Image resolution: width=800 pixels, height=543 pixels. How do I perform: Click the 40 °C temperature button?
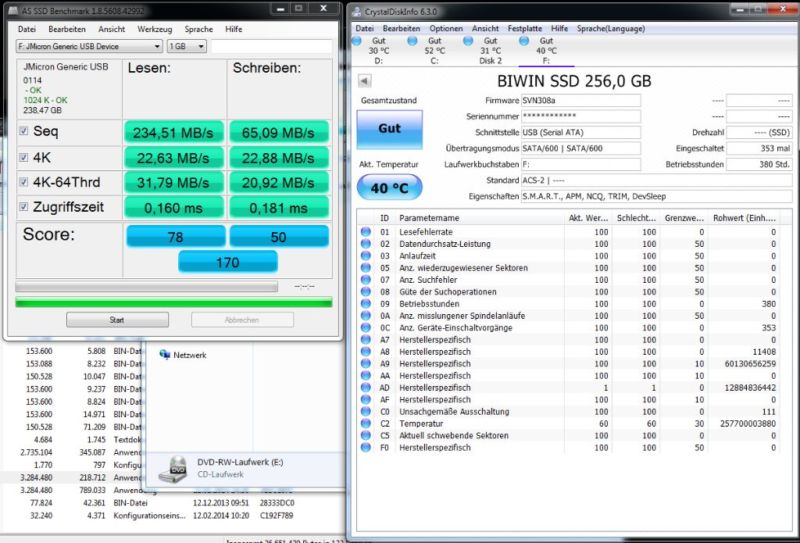click(389, 188)
